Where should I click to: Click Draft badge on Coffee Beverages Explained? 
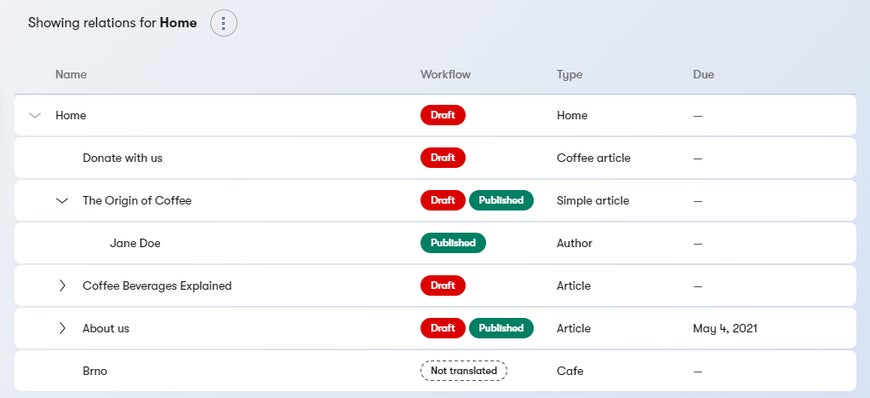[443, 285]
